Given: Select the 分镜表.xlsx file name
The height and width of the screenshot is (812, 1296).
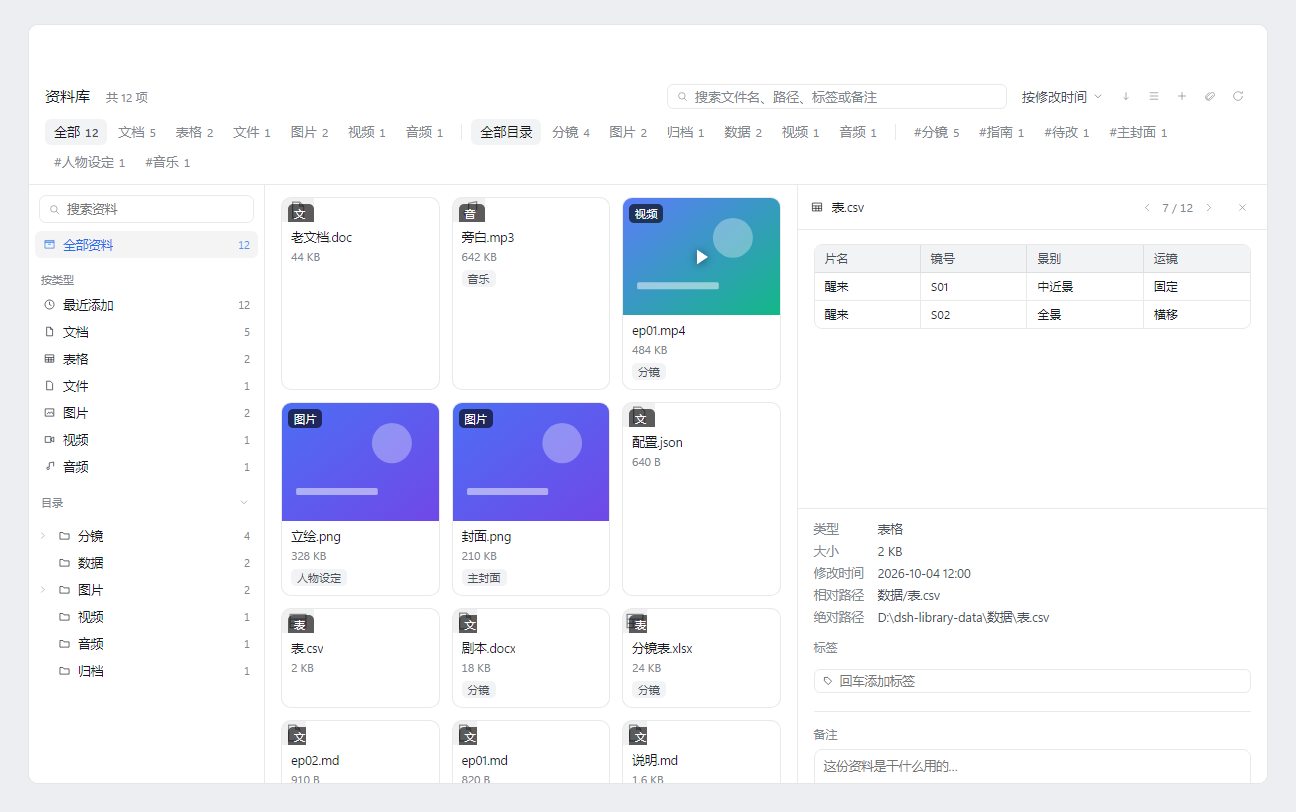Looking at the screenshot, I should [x=661, y=649].
